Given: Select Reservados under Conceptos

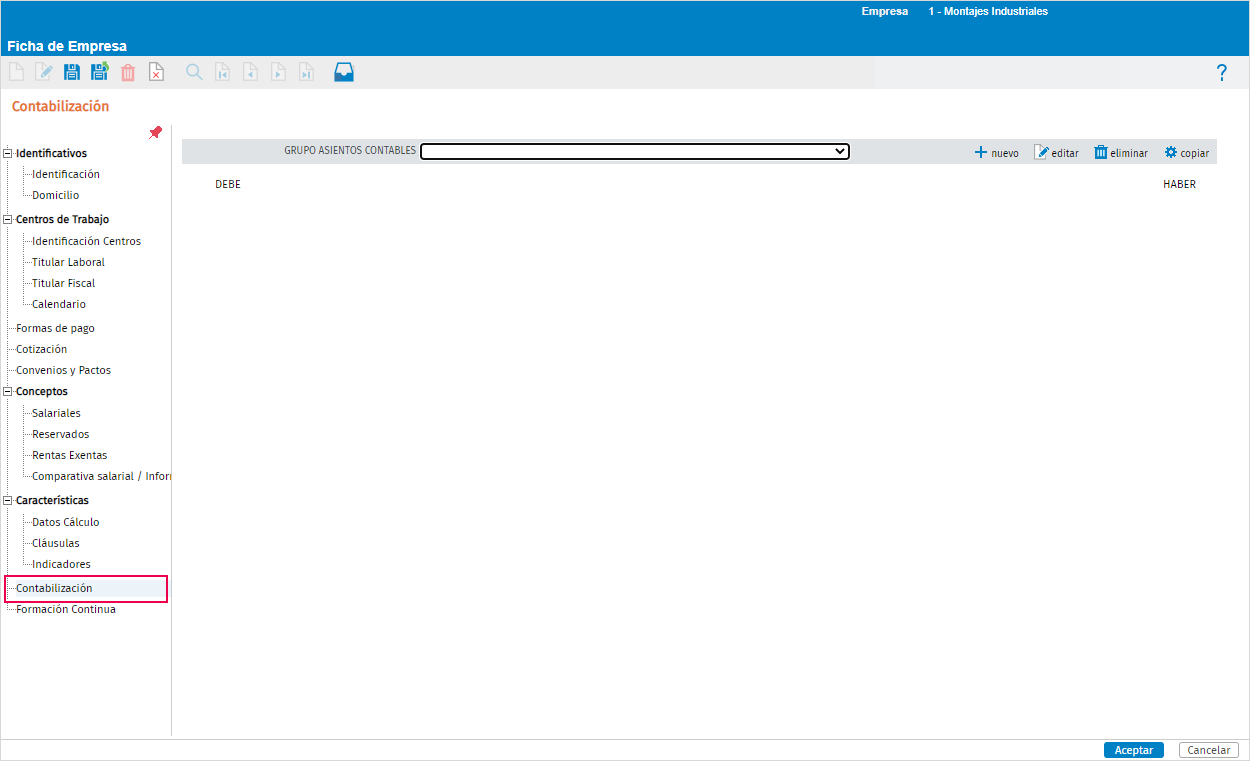Looking at the screenshot, I should tap(61, 434).
